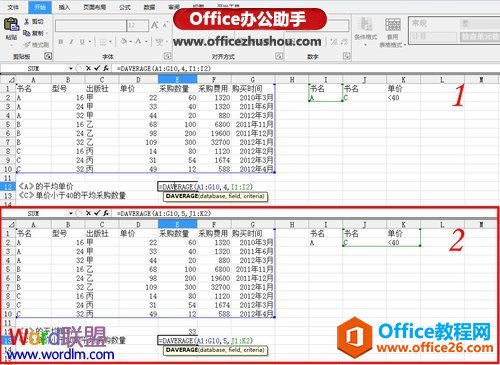Open the Clipboard (剪贴板) dialog launcher
The height and width of the screenshot is (365, 500).
point(48,56)
